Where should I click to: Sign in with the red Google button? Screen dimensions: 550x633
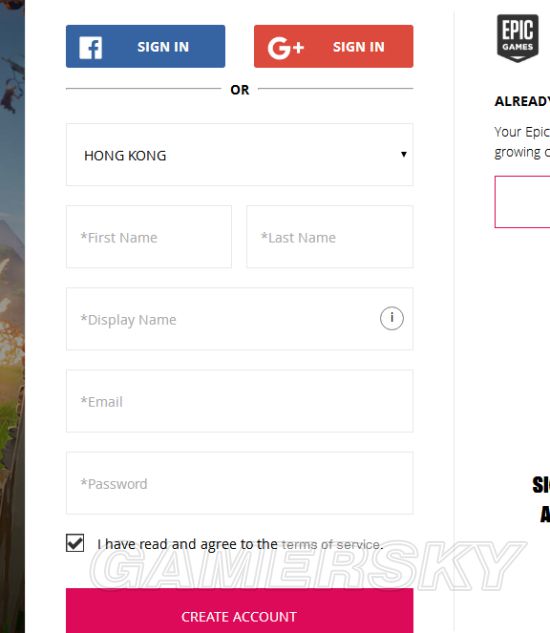[x=334, y=46]
